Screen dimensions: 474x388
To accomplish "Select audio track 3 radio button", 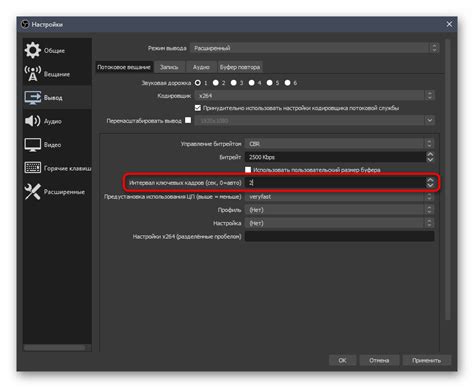I will click(x=234, y=83).
